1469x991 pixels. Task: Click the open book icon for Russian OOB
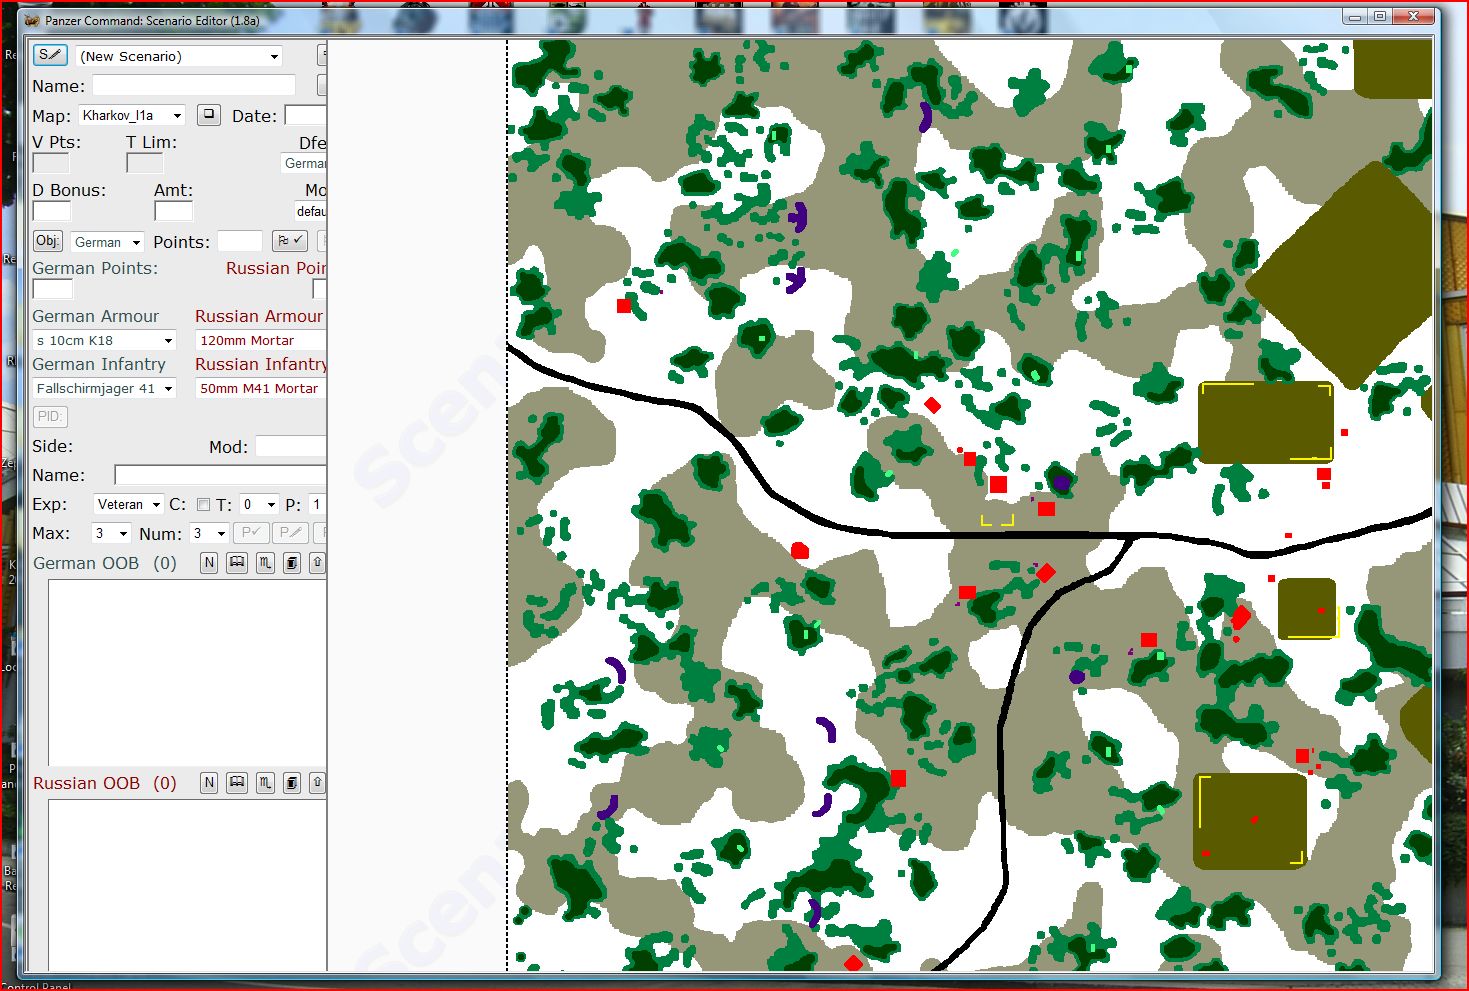237,783
